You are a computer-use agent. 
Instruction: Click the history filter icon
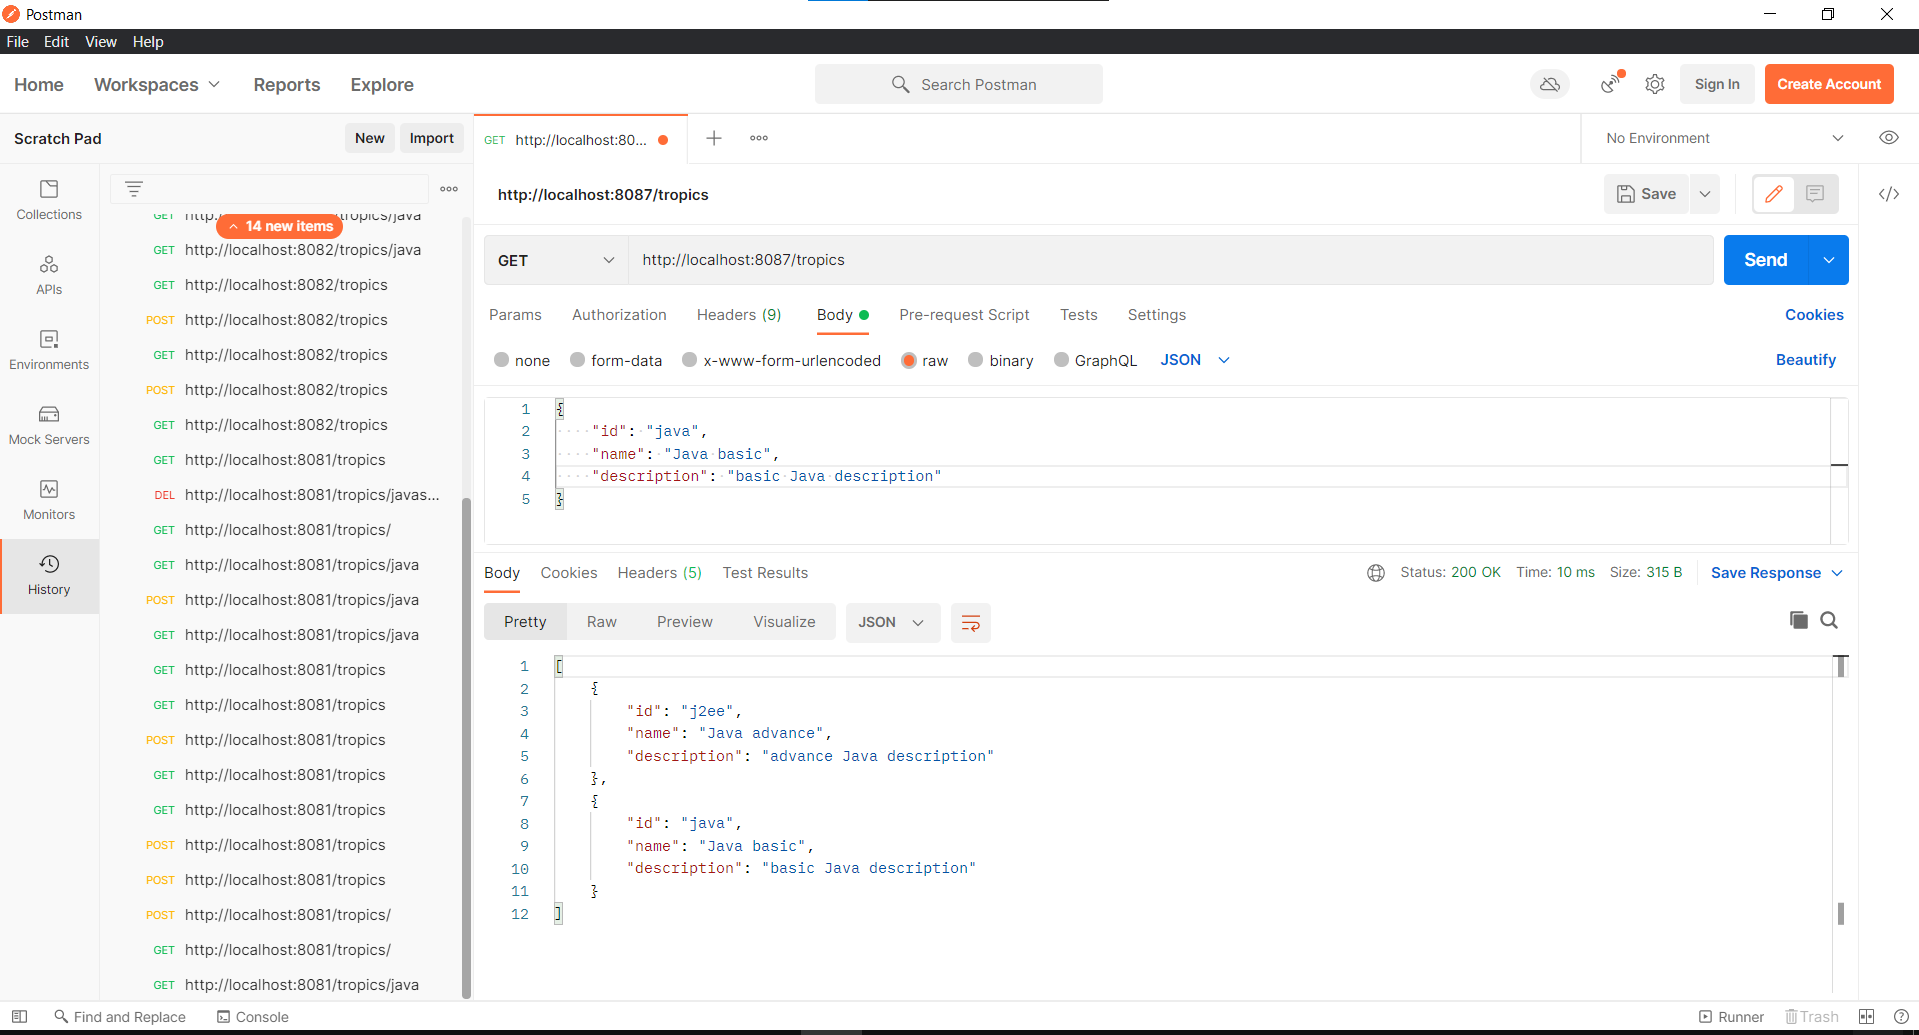(x=134, y=188)
